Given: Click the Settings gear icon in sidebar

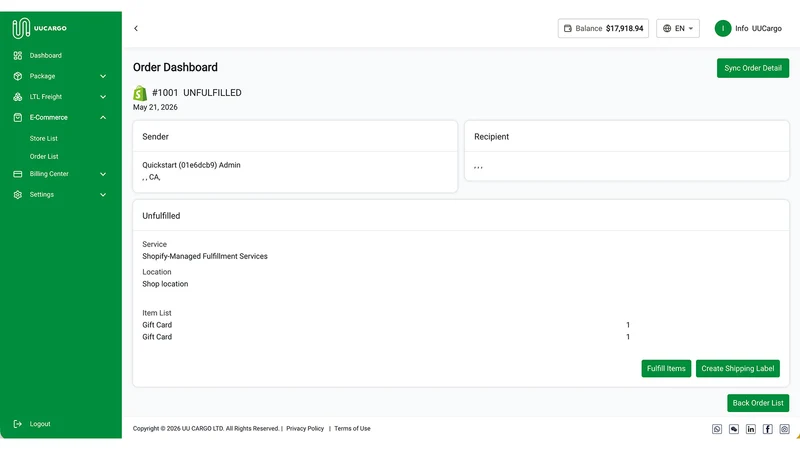Looking at the screenshot, I should click(18, 194).
